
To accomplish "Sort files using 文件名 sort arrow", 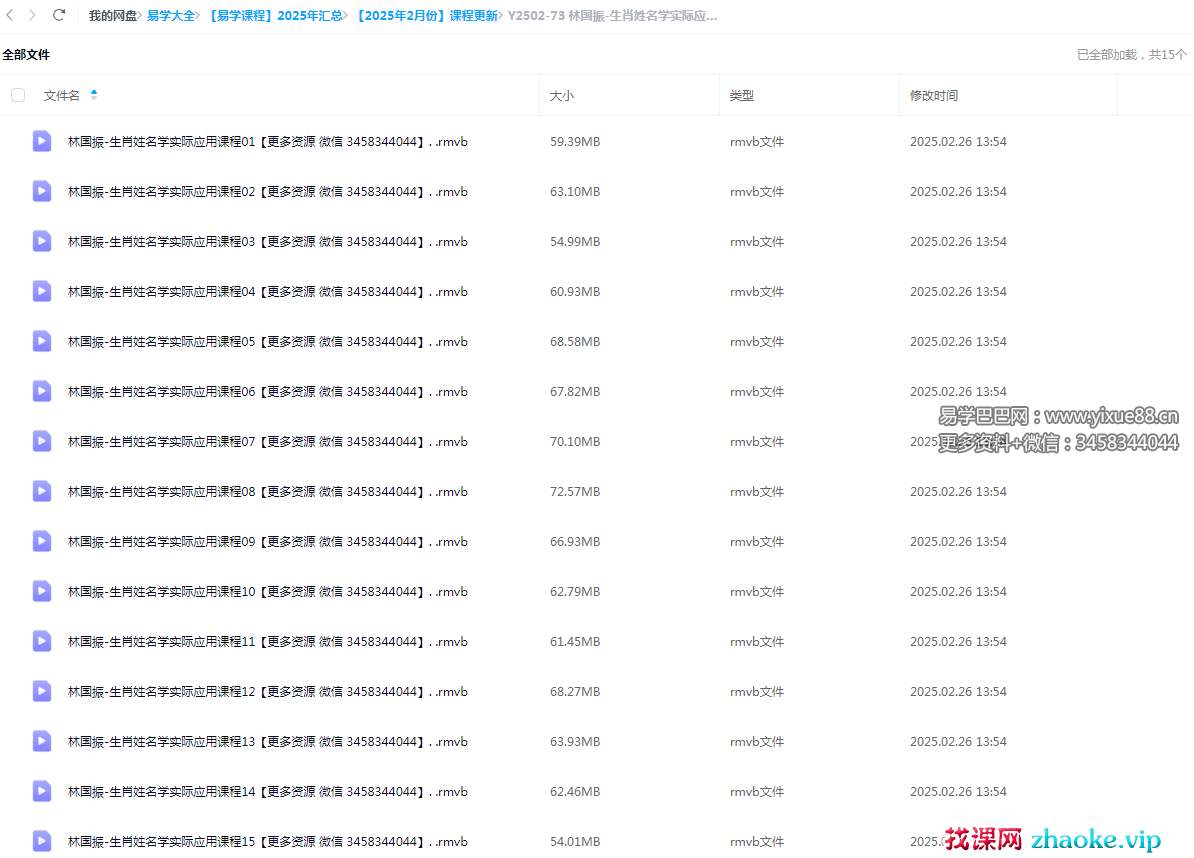I will point(94,95).
